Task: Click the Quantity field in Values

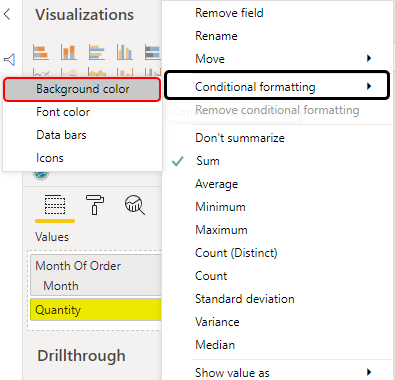Action: pos(96,310)
